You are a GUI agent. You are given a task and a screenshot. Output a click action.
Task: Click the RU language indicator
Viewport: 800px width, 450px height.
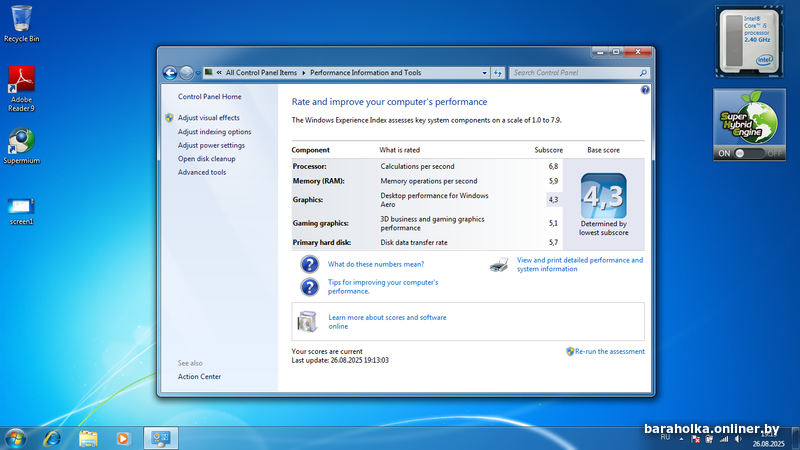click(665, 438)
